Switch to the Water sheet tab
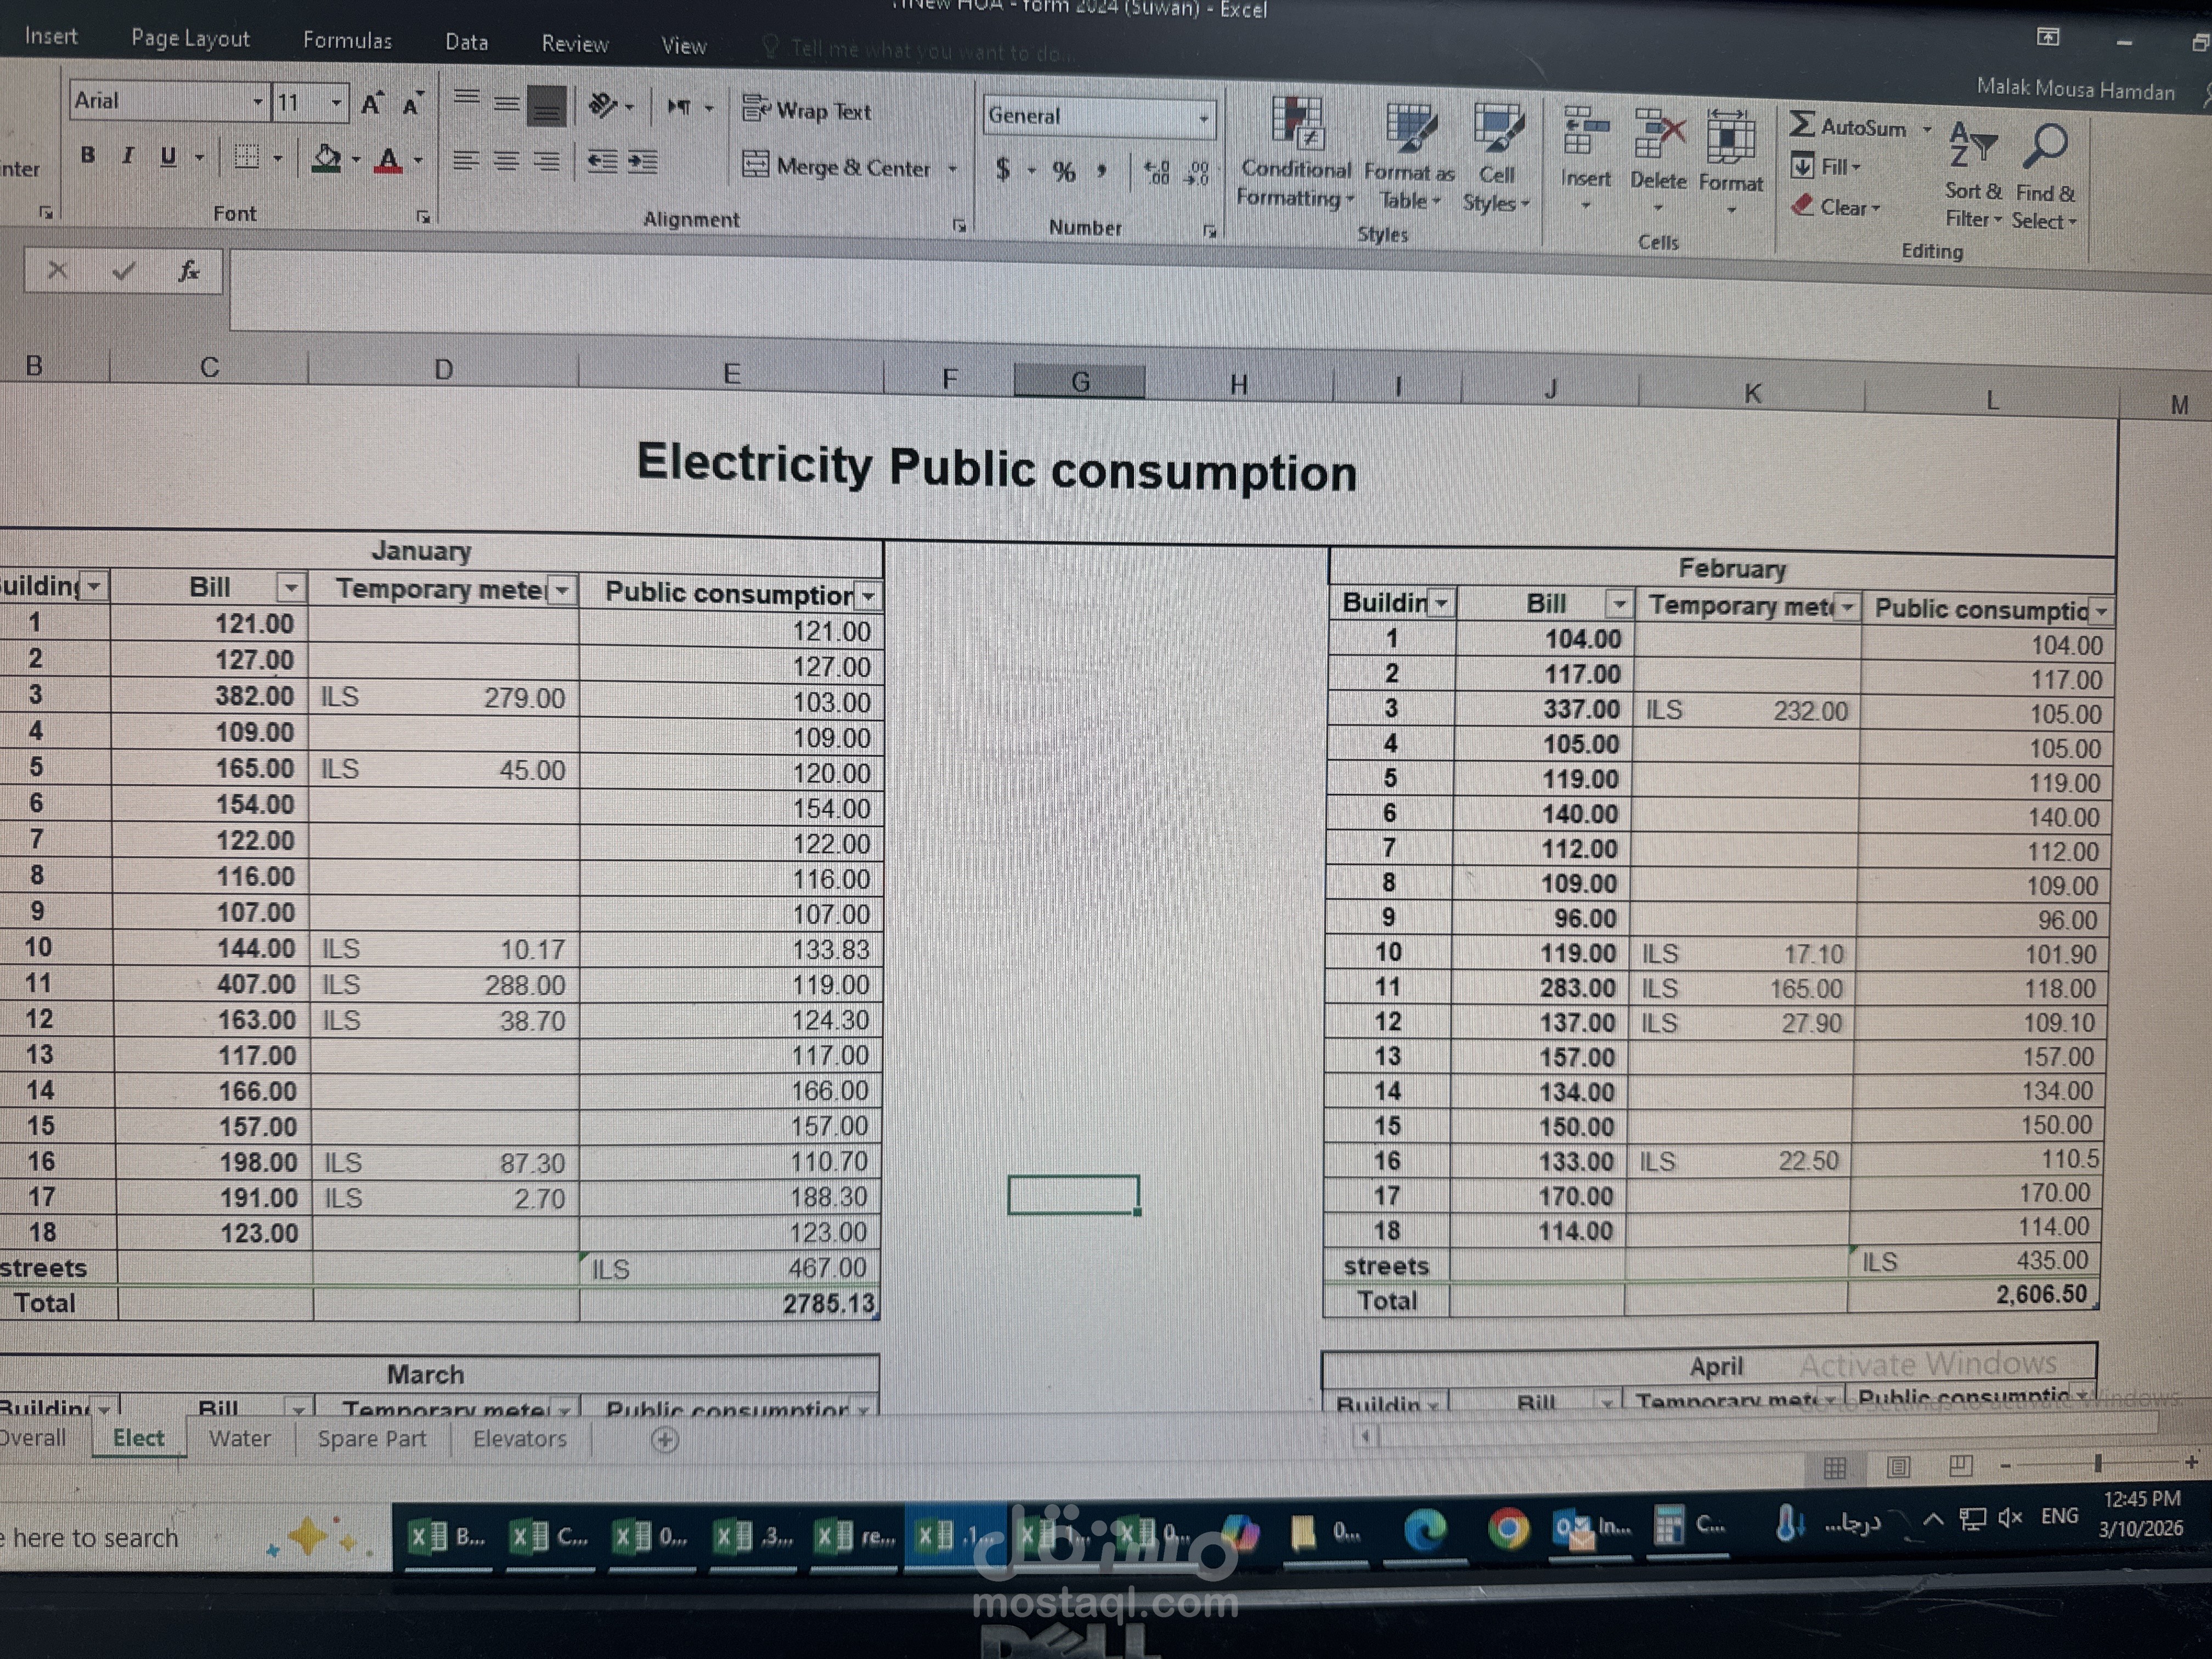The image size is (2212, 1659). tap(240, 1438)
